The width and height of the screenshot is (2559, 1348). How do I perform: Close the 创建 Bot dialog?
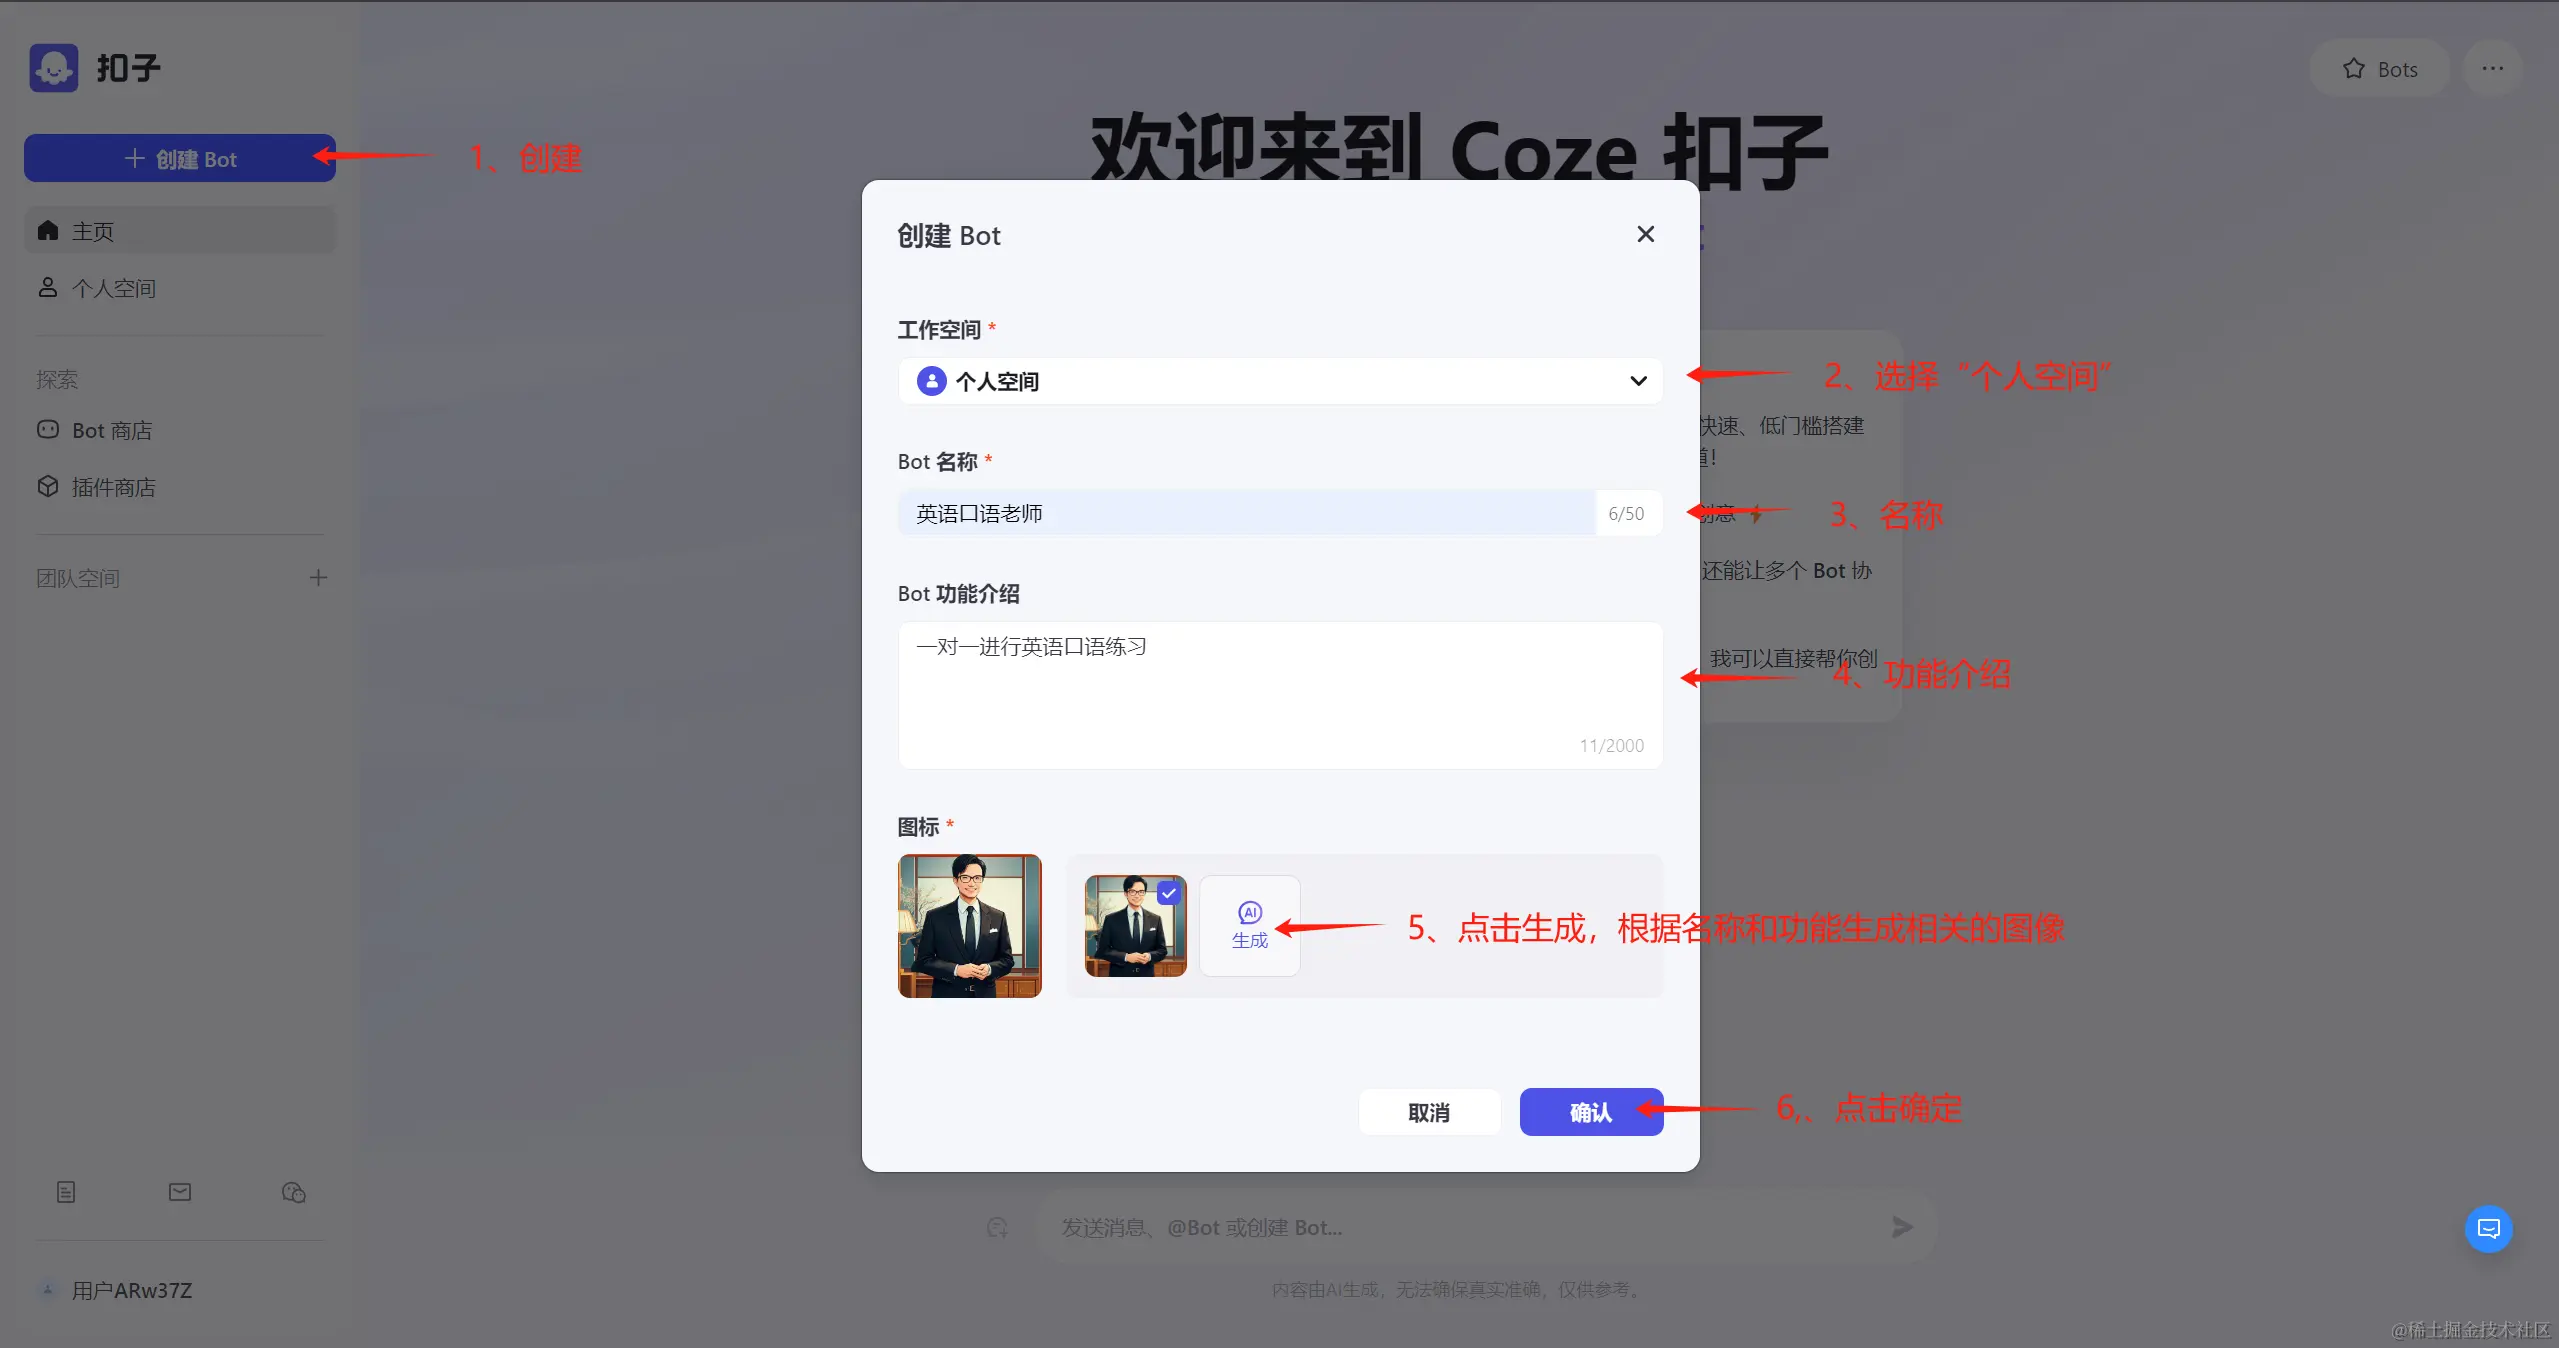click(1645, 234)
